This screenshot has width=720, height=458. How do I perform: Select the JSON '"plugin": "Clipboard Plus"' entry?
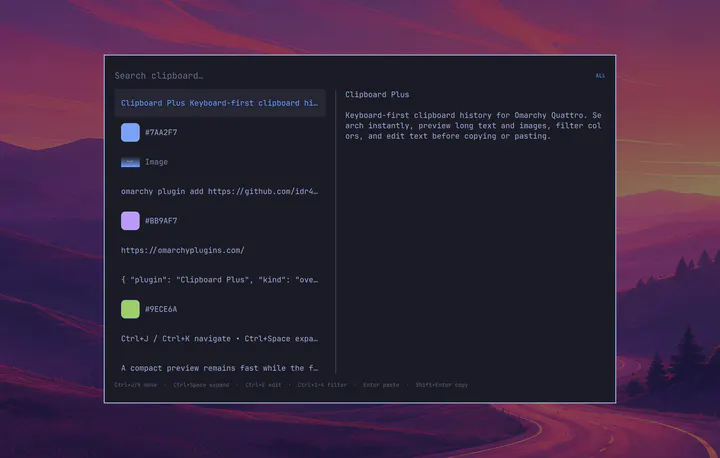point(220,280)
